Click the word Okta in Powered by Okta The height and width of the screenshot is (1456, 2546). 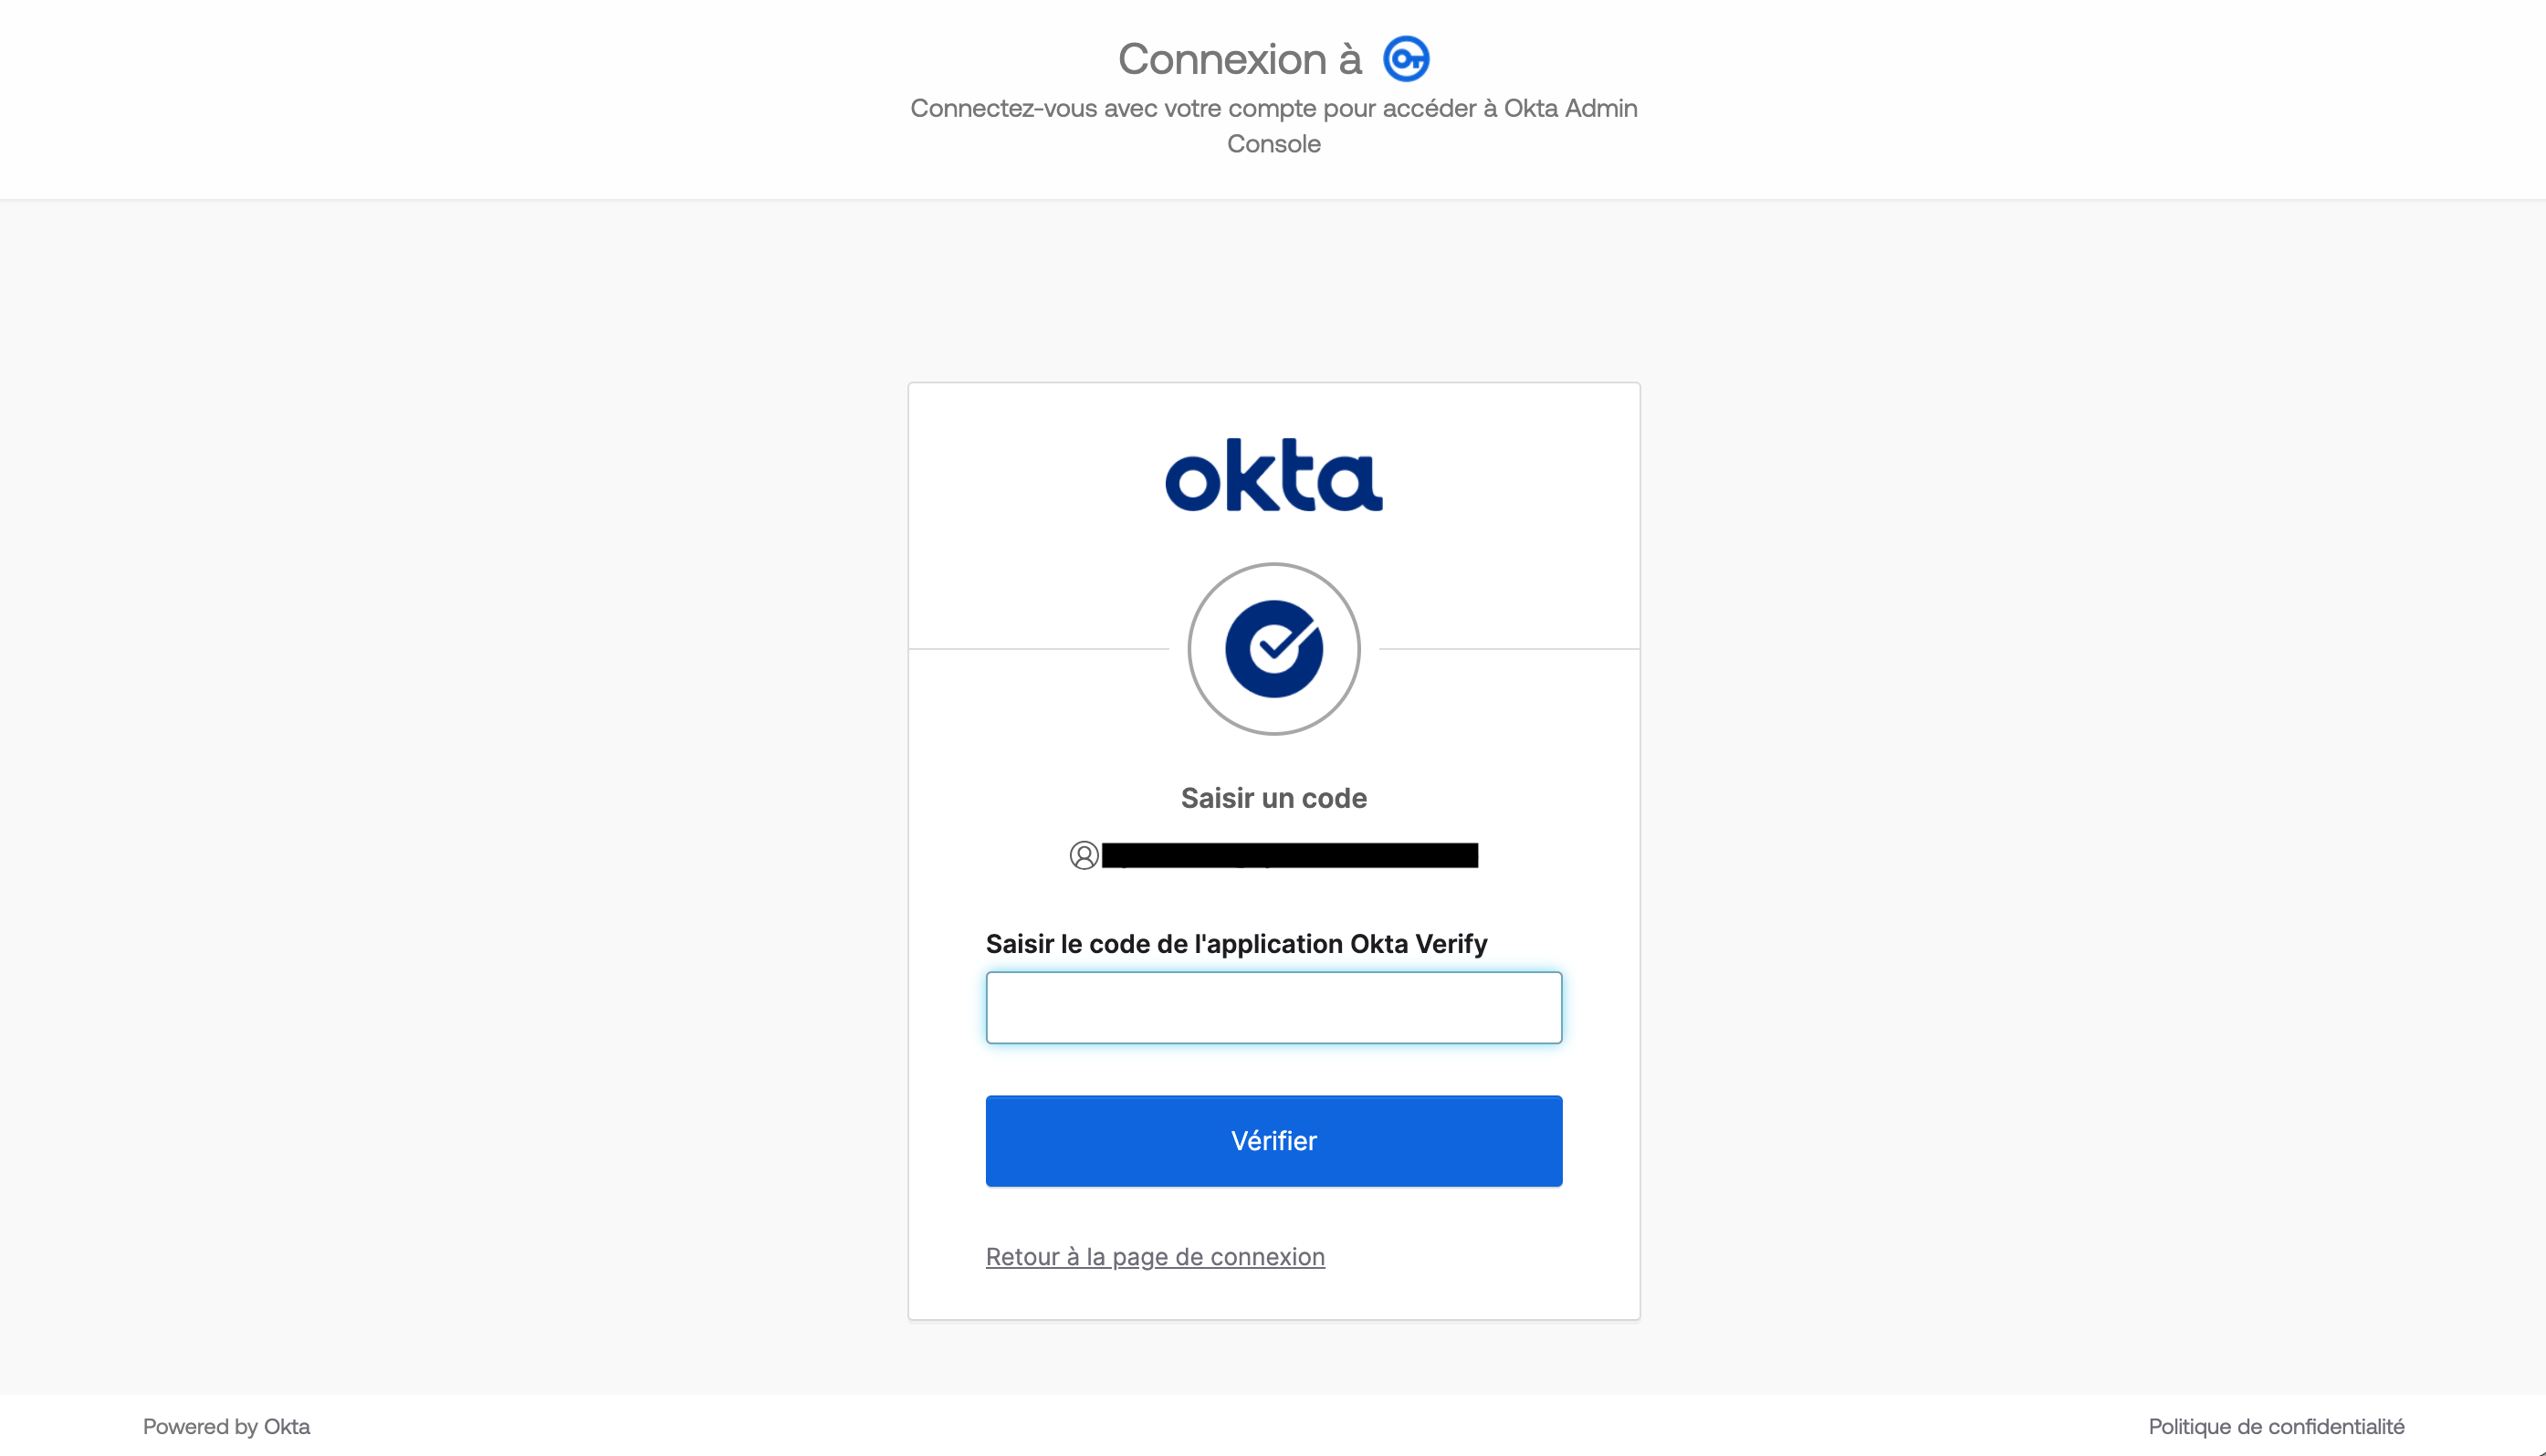click(x=287, y=1427)
